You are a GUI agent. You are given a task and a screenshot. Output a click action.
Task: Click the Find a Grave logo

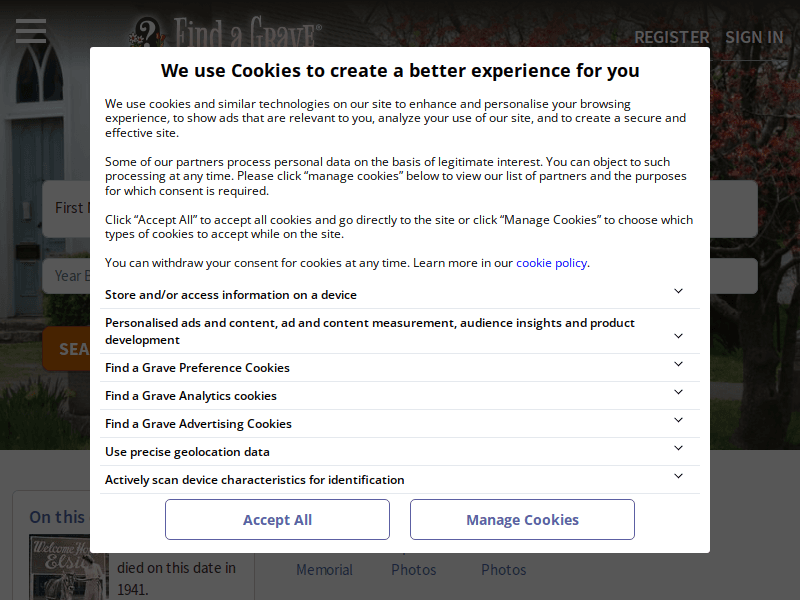228,32
